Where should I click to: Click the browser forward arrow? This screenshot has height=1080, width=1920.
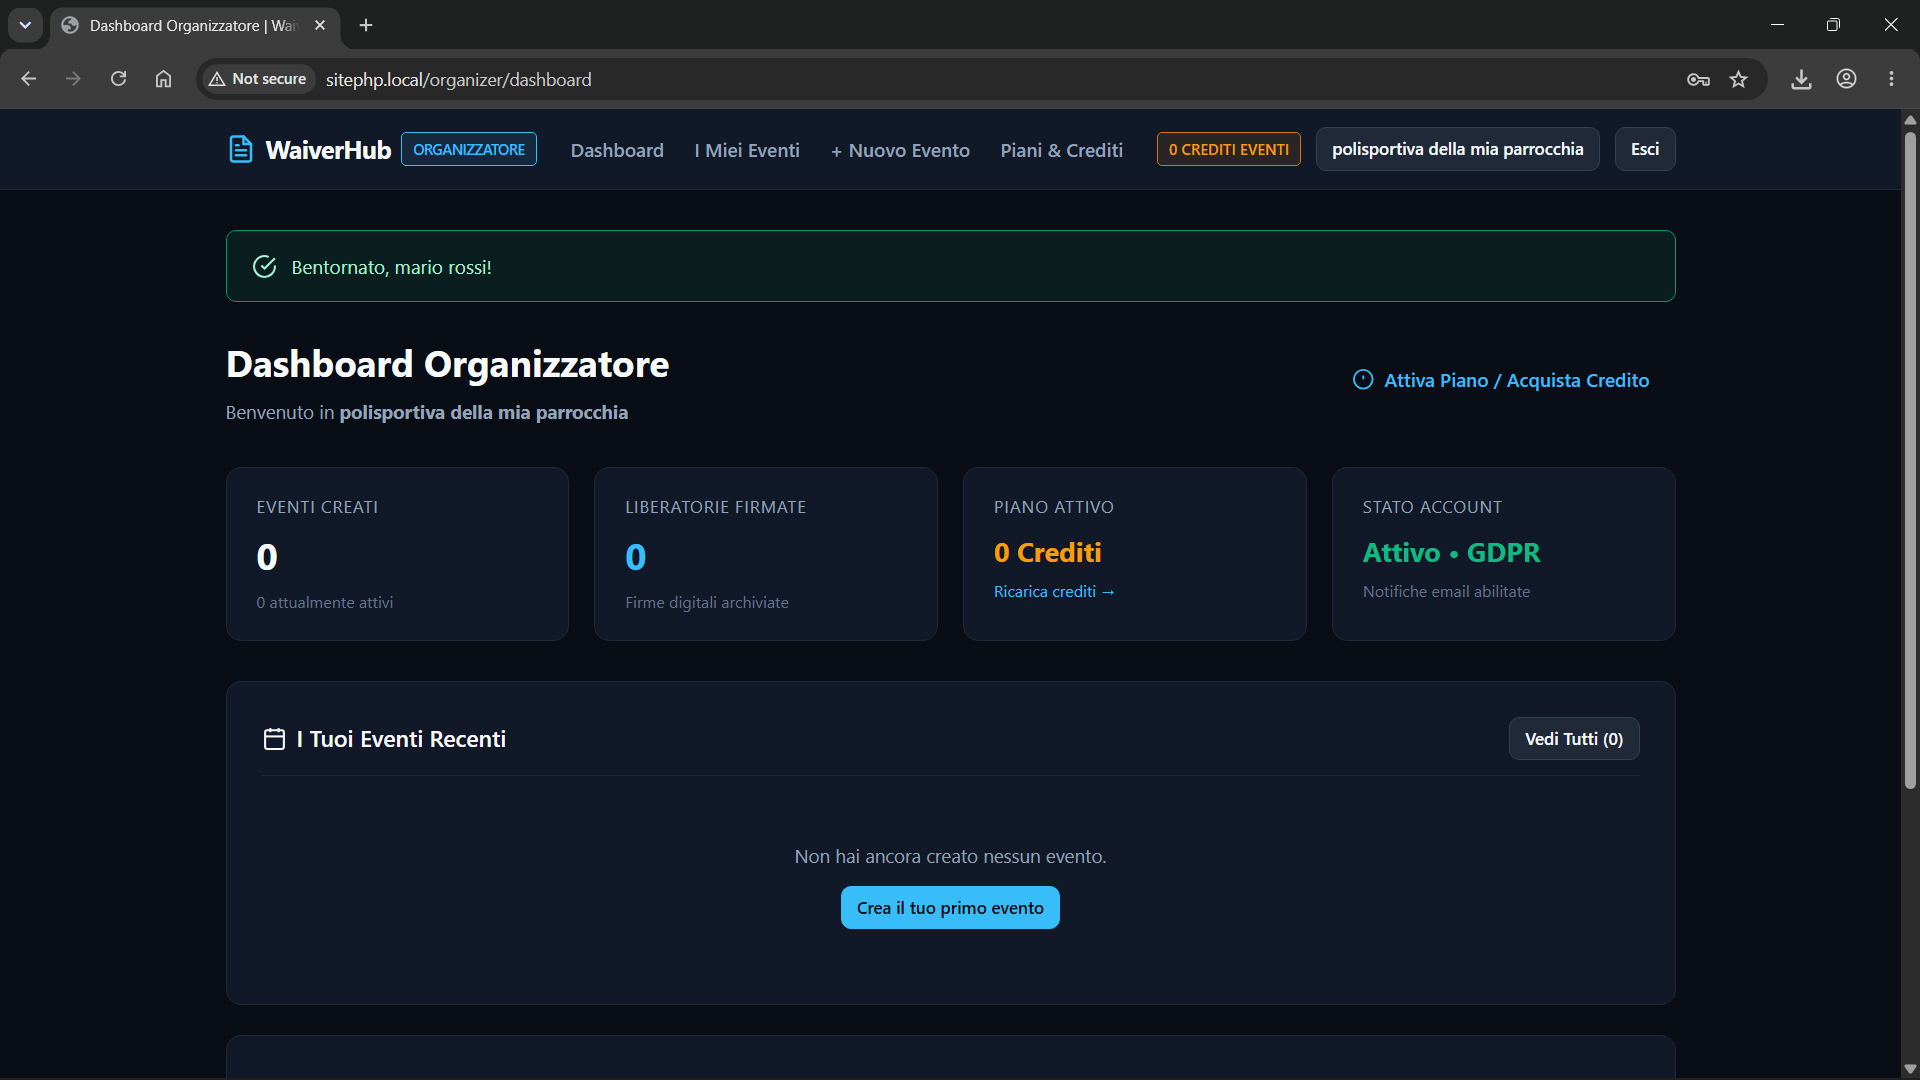[x=73, y=79]
